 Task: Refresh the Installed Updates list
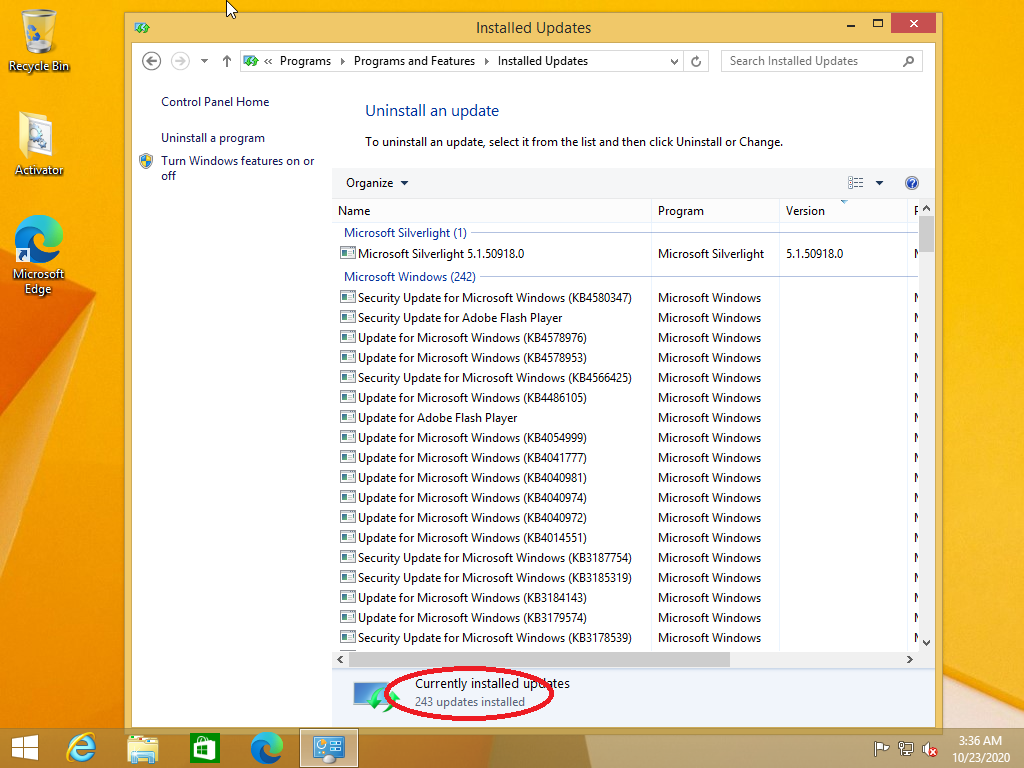pos(696,61)
